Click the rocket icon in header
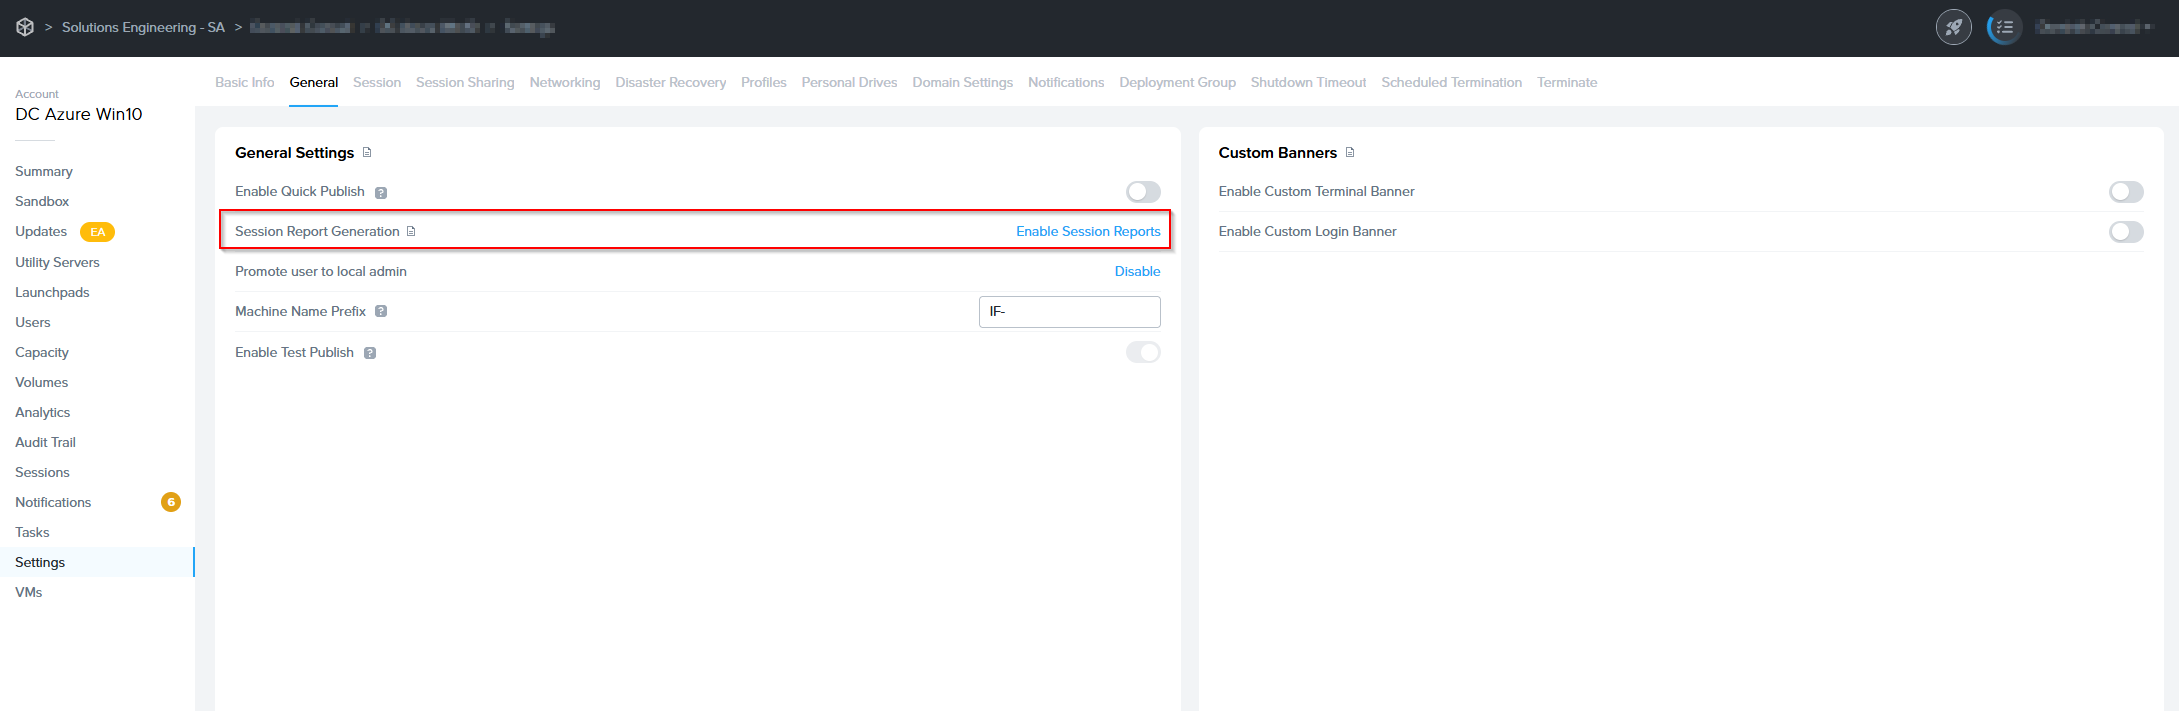The image size is (2179, 711). (x=1953, y=27)
